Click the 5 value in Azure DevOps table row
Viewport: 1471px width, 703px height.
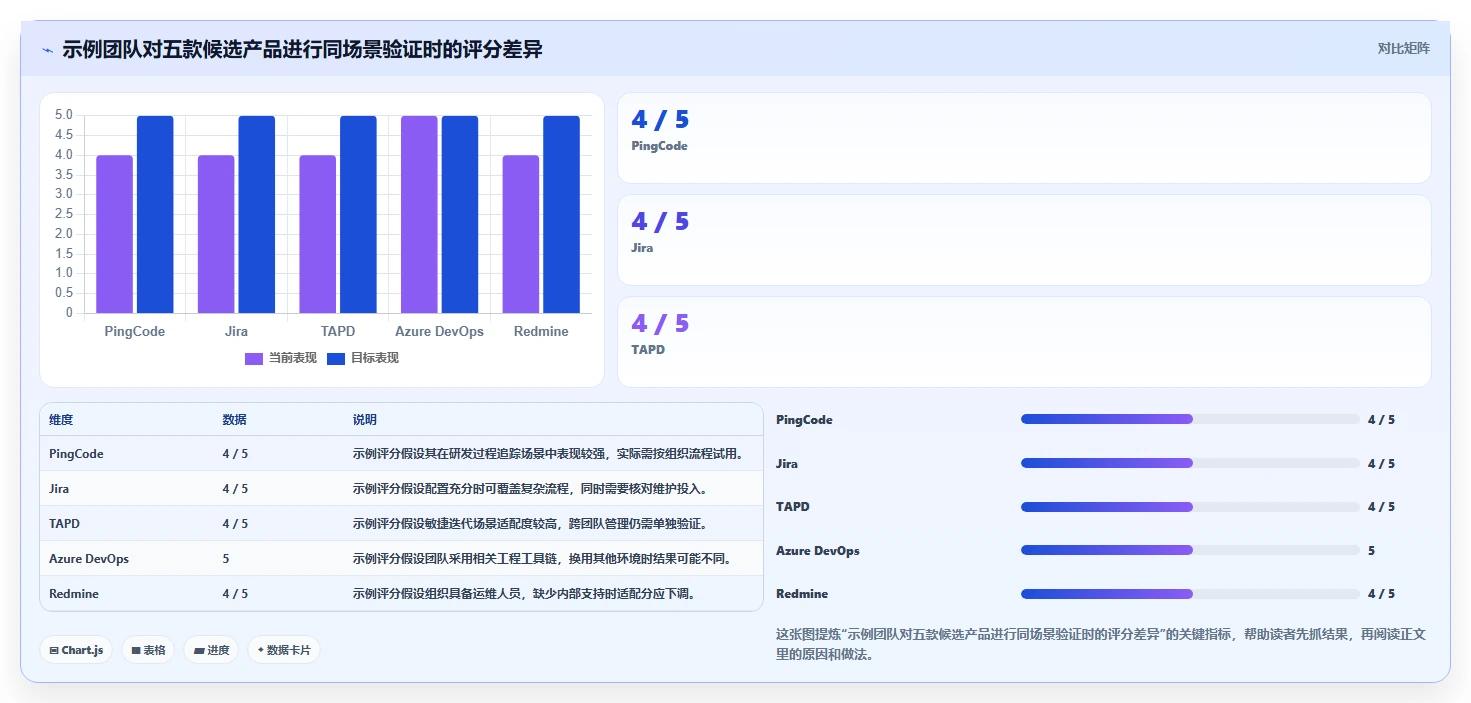point(226,559)
